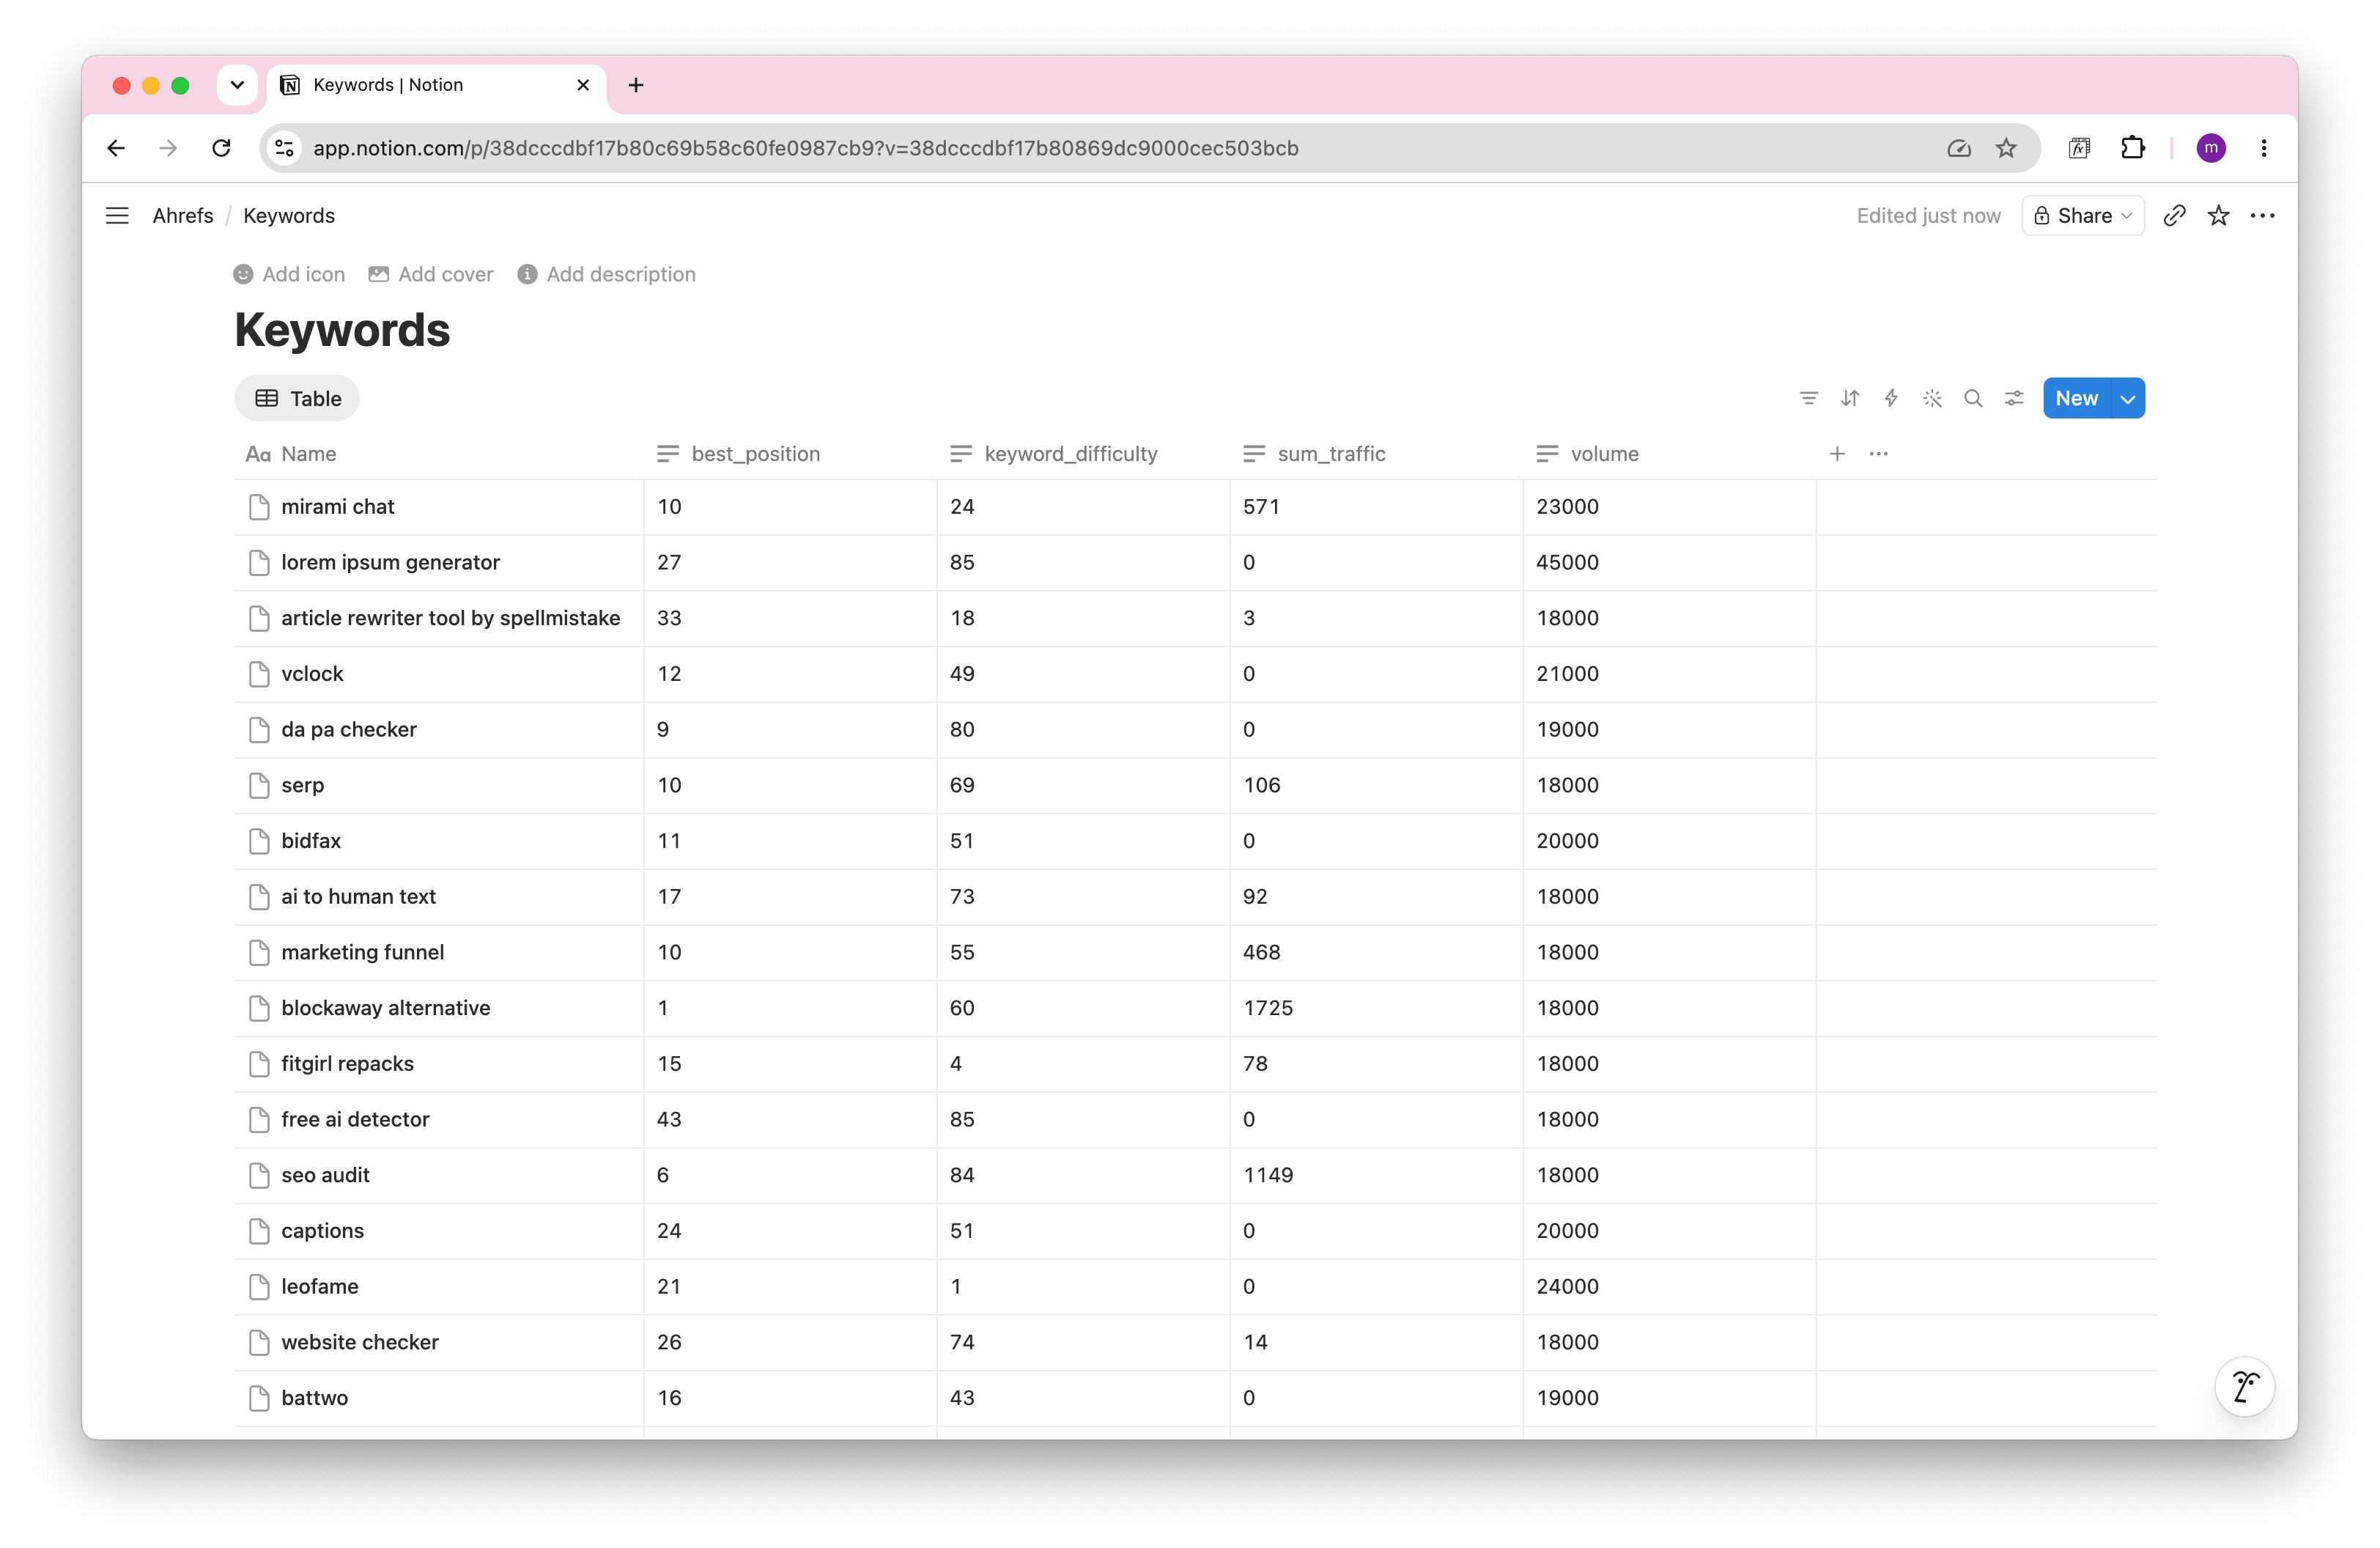Click the site information icon in address bar

(x=285, y=148)
